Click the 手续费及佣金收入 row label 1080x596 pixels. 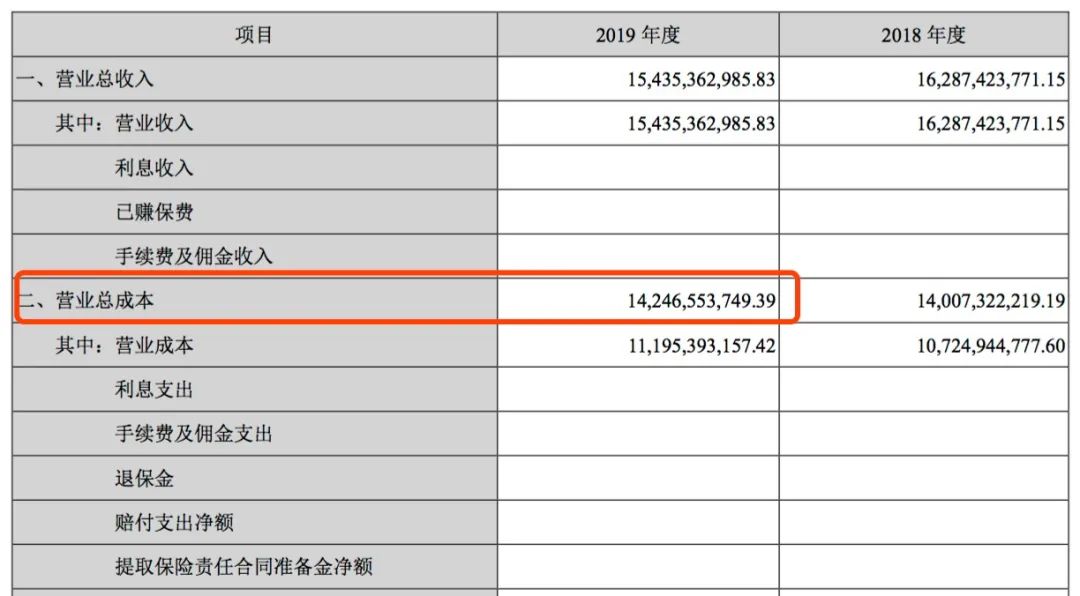click(x=194, y=256)
